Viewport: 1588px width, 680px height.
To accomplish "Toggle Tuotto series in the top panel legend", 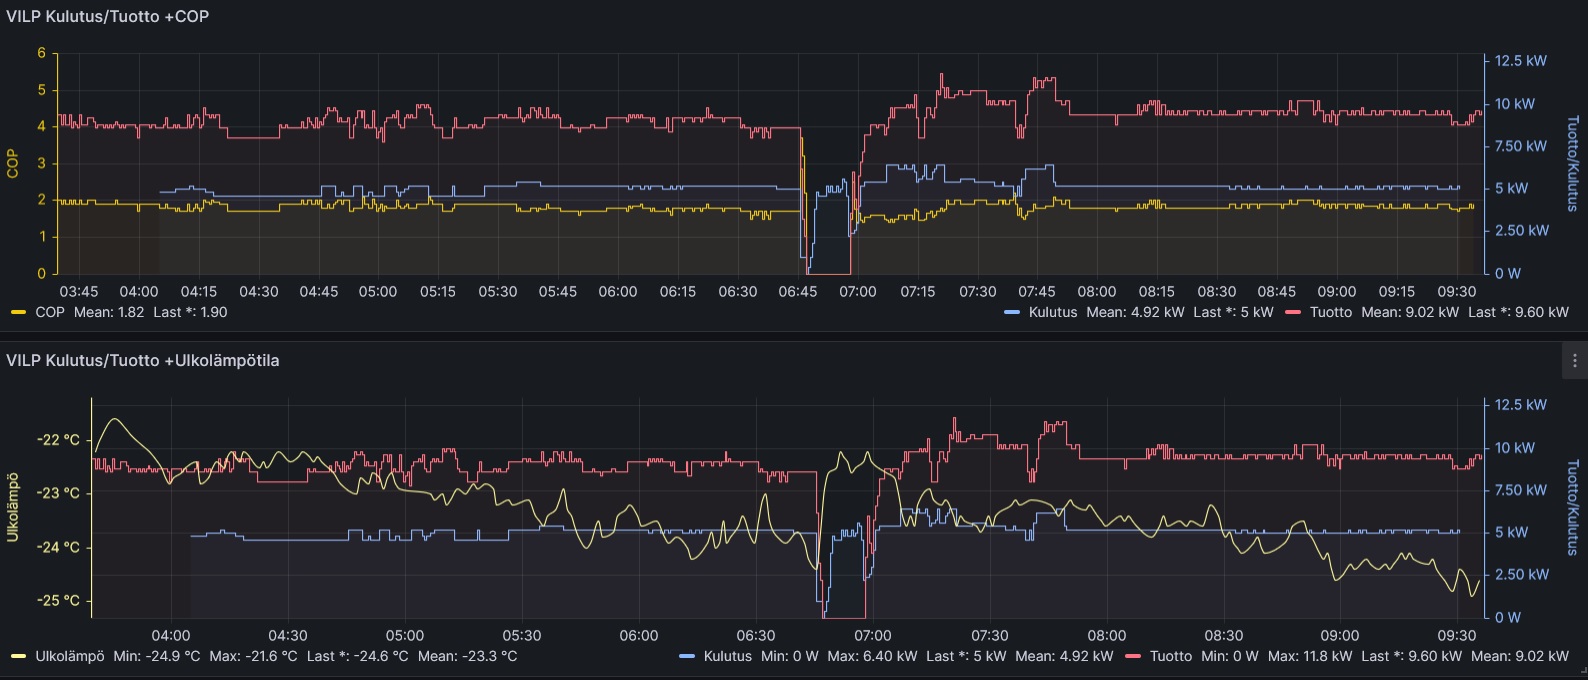I will [x=1330, y=312].
